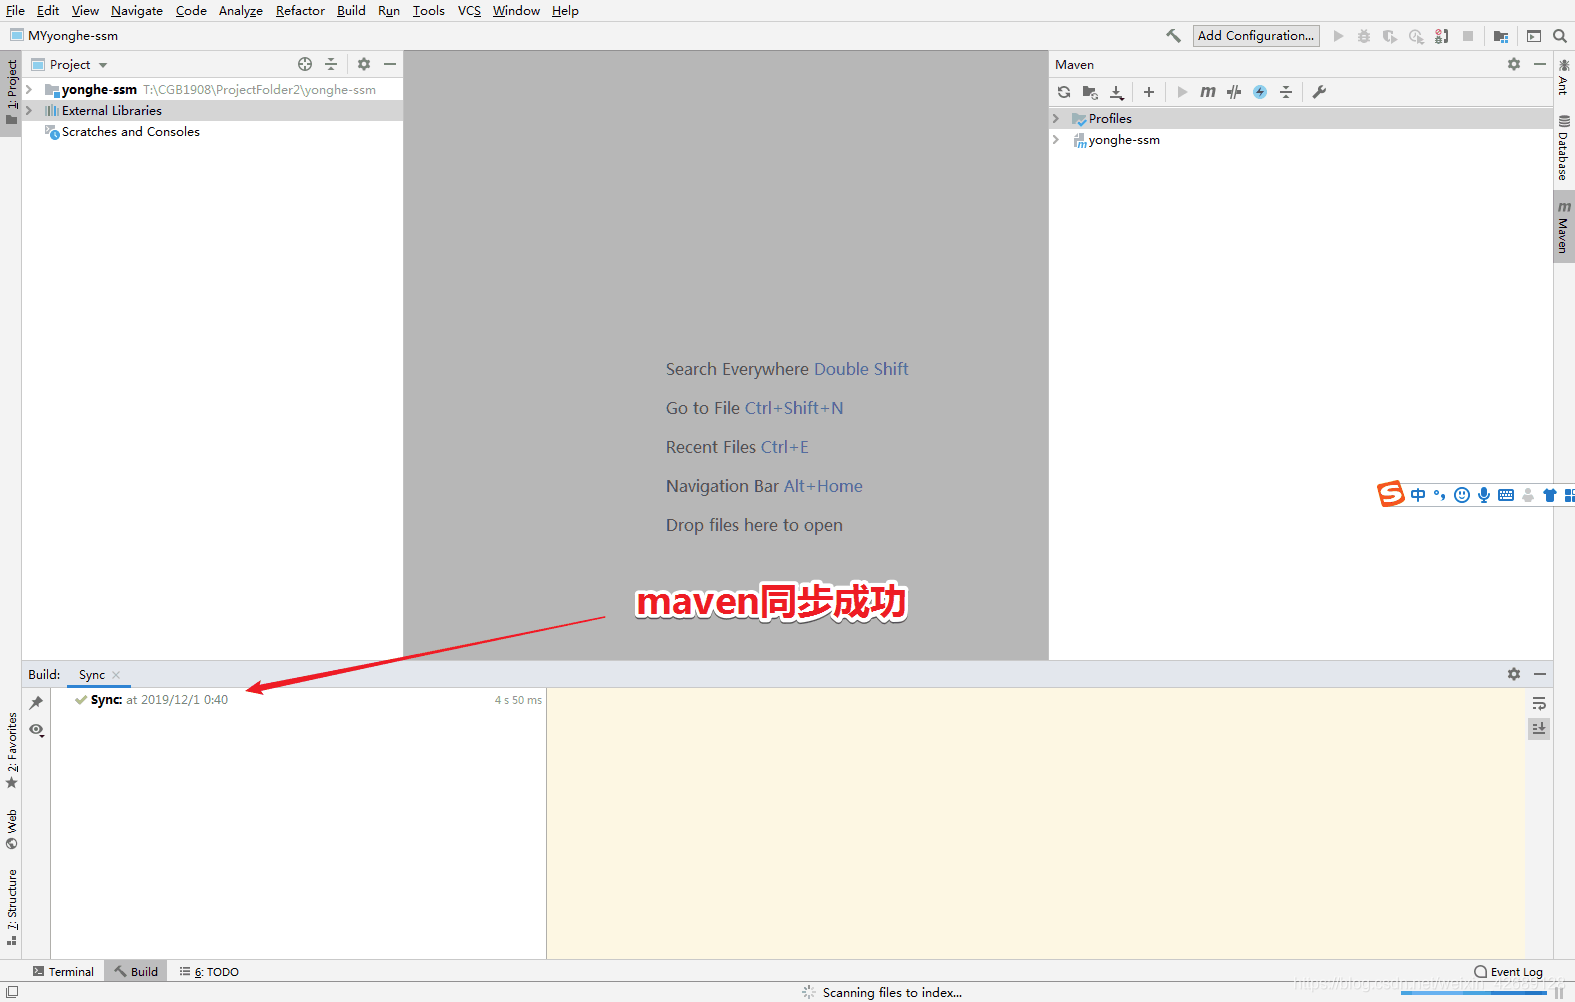Toggle scroll to end in the build output
1575x1002 pixels.
tap(1539, 729)
